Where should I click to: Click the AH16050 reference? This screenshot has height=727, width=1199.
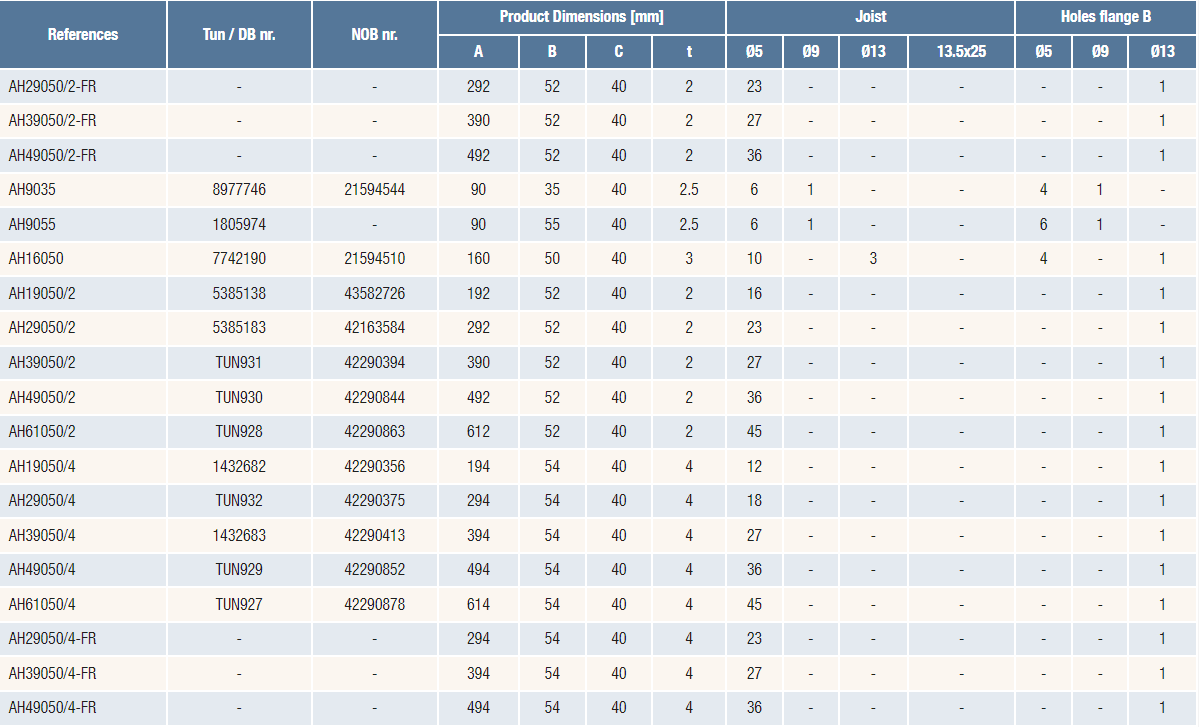pyautogui.click(x=36, y=259)
